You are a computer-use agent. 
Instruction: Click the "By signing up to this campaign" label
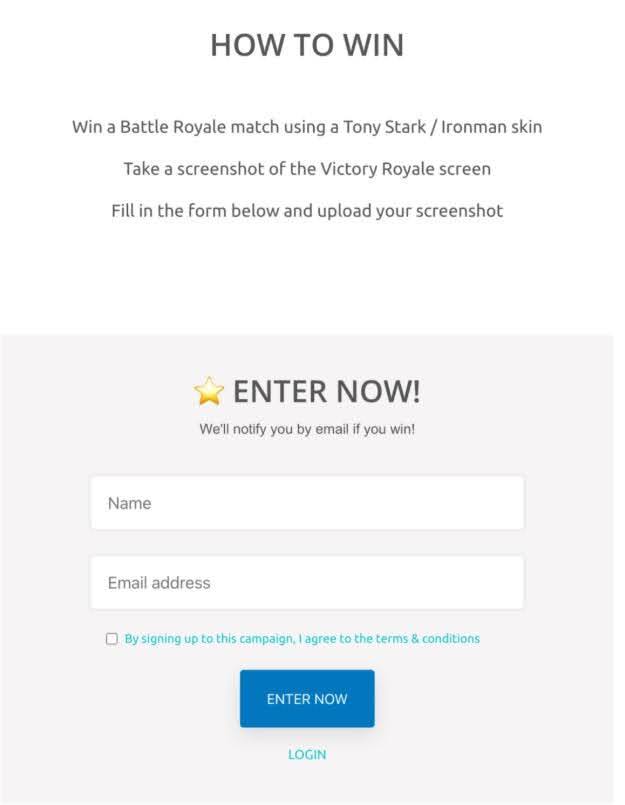pyautogui.click(x=209, y=638)
